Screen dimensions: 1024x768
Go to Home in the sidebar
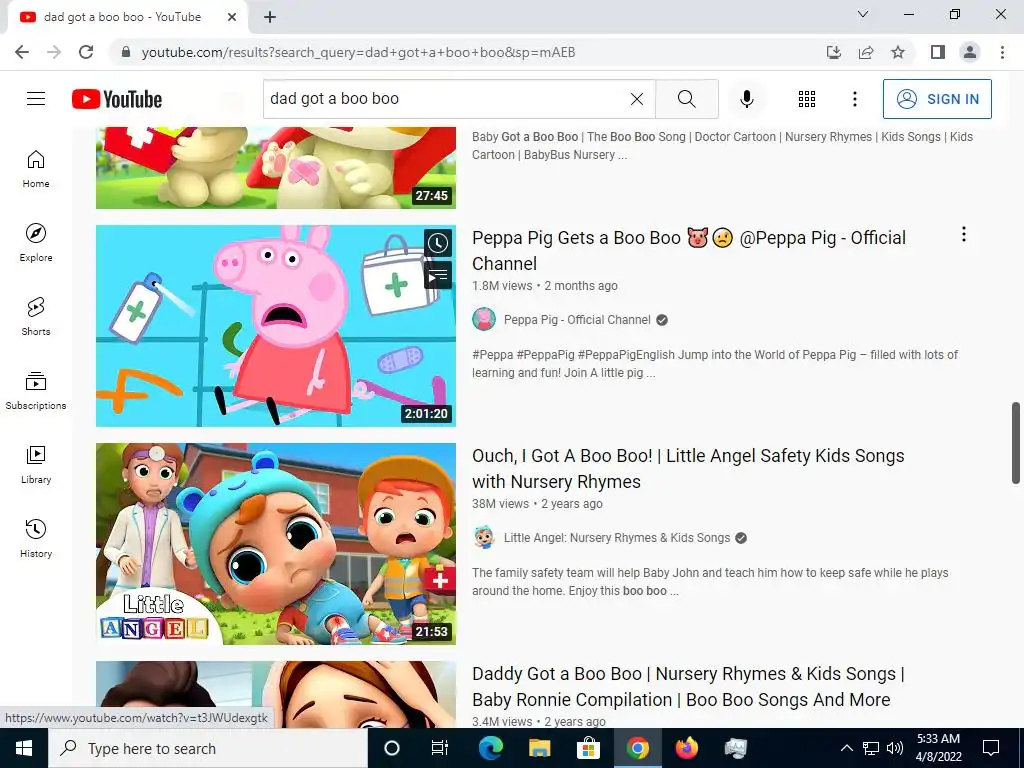tap(36, 168)
